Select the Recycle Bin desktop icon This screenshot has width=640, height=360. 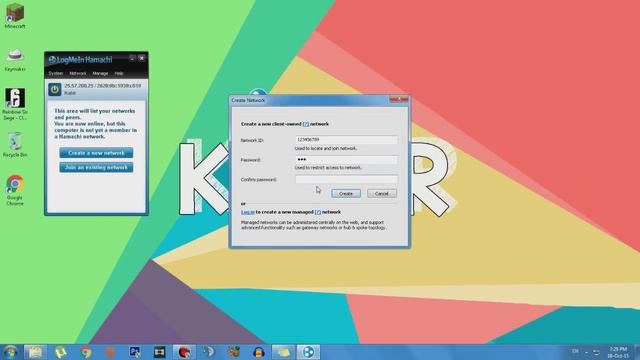pos(15,144)
